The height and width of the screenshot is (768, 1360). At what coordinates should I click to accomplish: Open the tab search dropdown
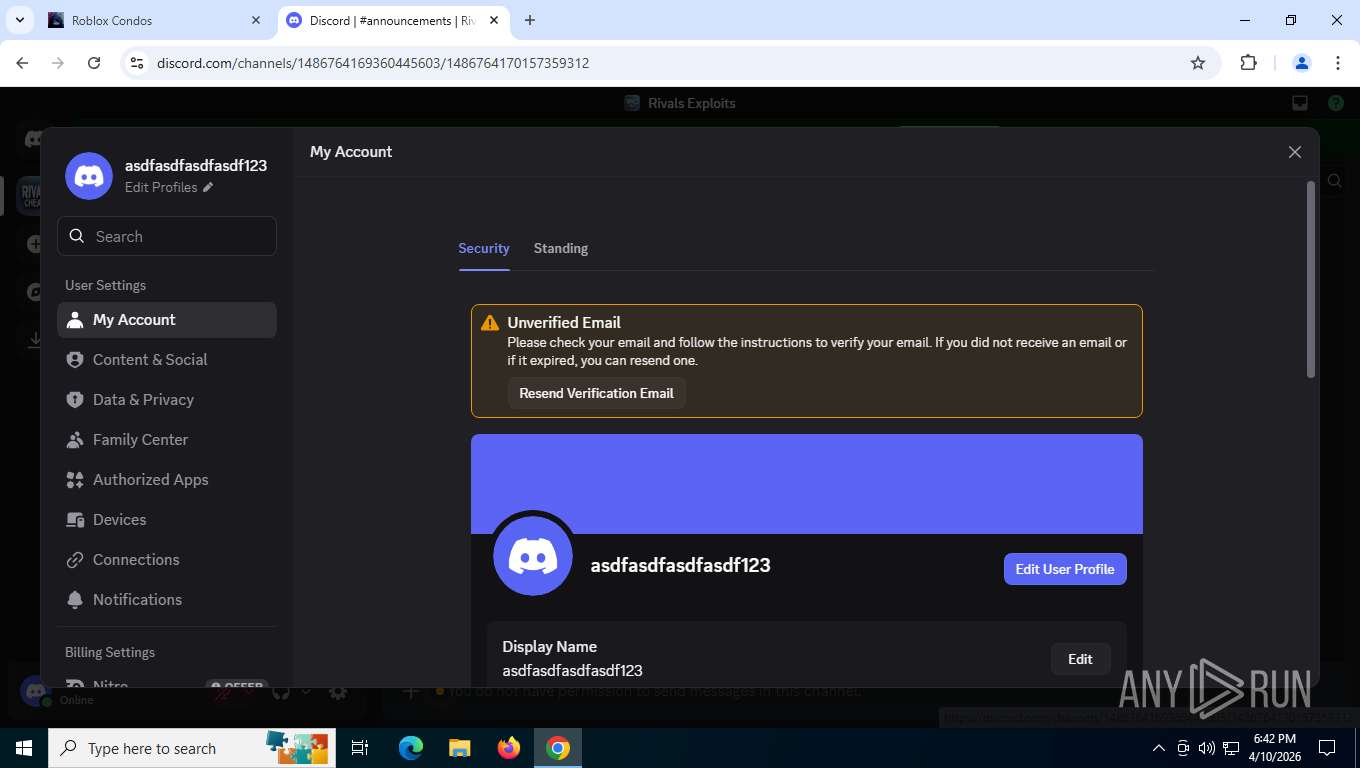(x=19, y=20)
